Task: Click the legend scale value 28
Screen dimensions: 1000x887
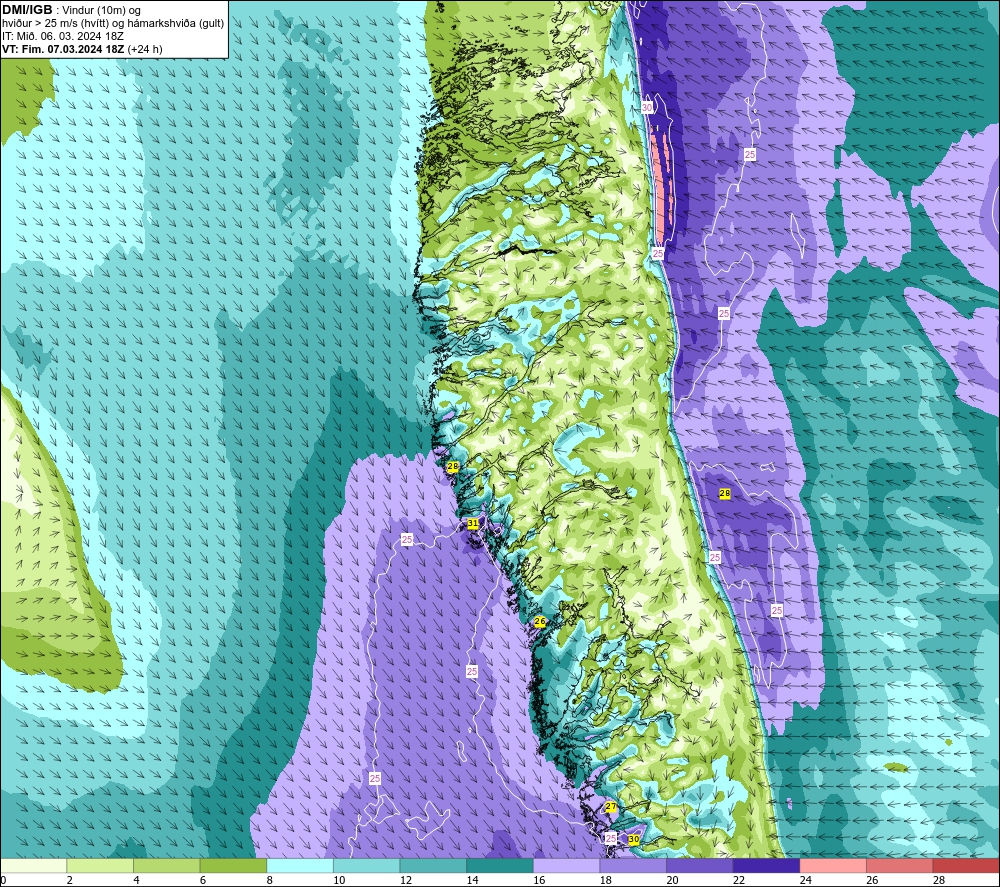Action: click(x=939, y=880)
